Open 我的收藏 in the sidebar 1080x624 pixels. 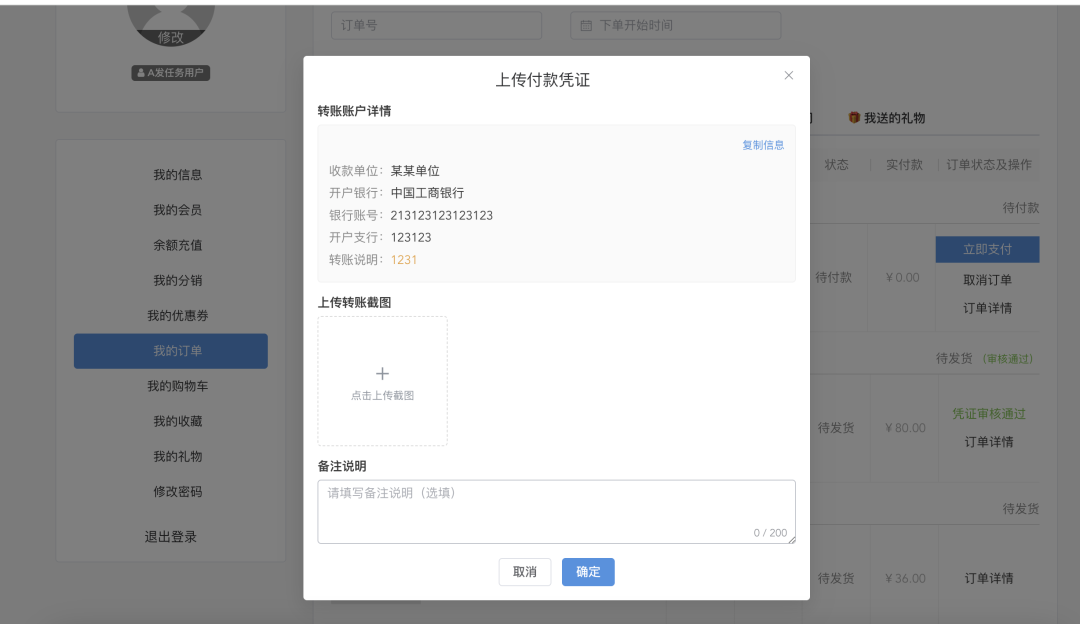point(178,422)
